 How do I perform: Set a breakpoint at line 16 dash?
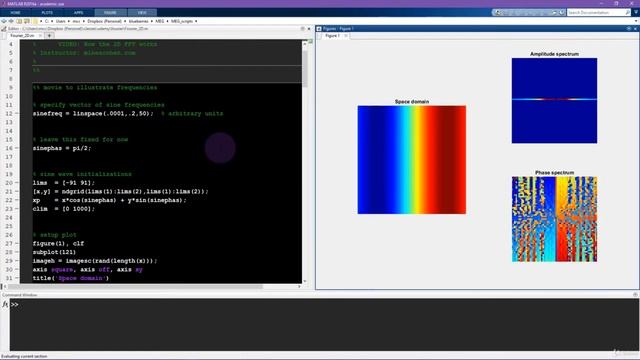pos(17,148)
